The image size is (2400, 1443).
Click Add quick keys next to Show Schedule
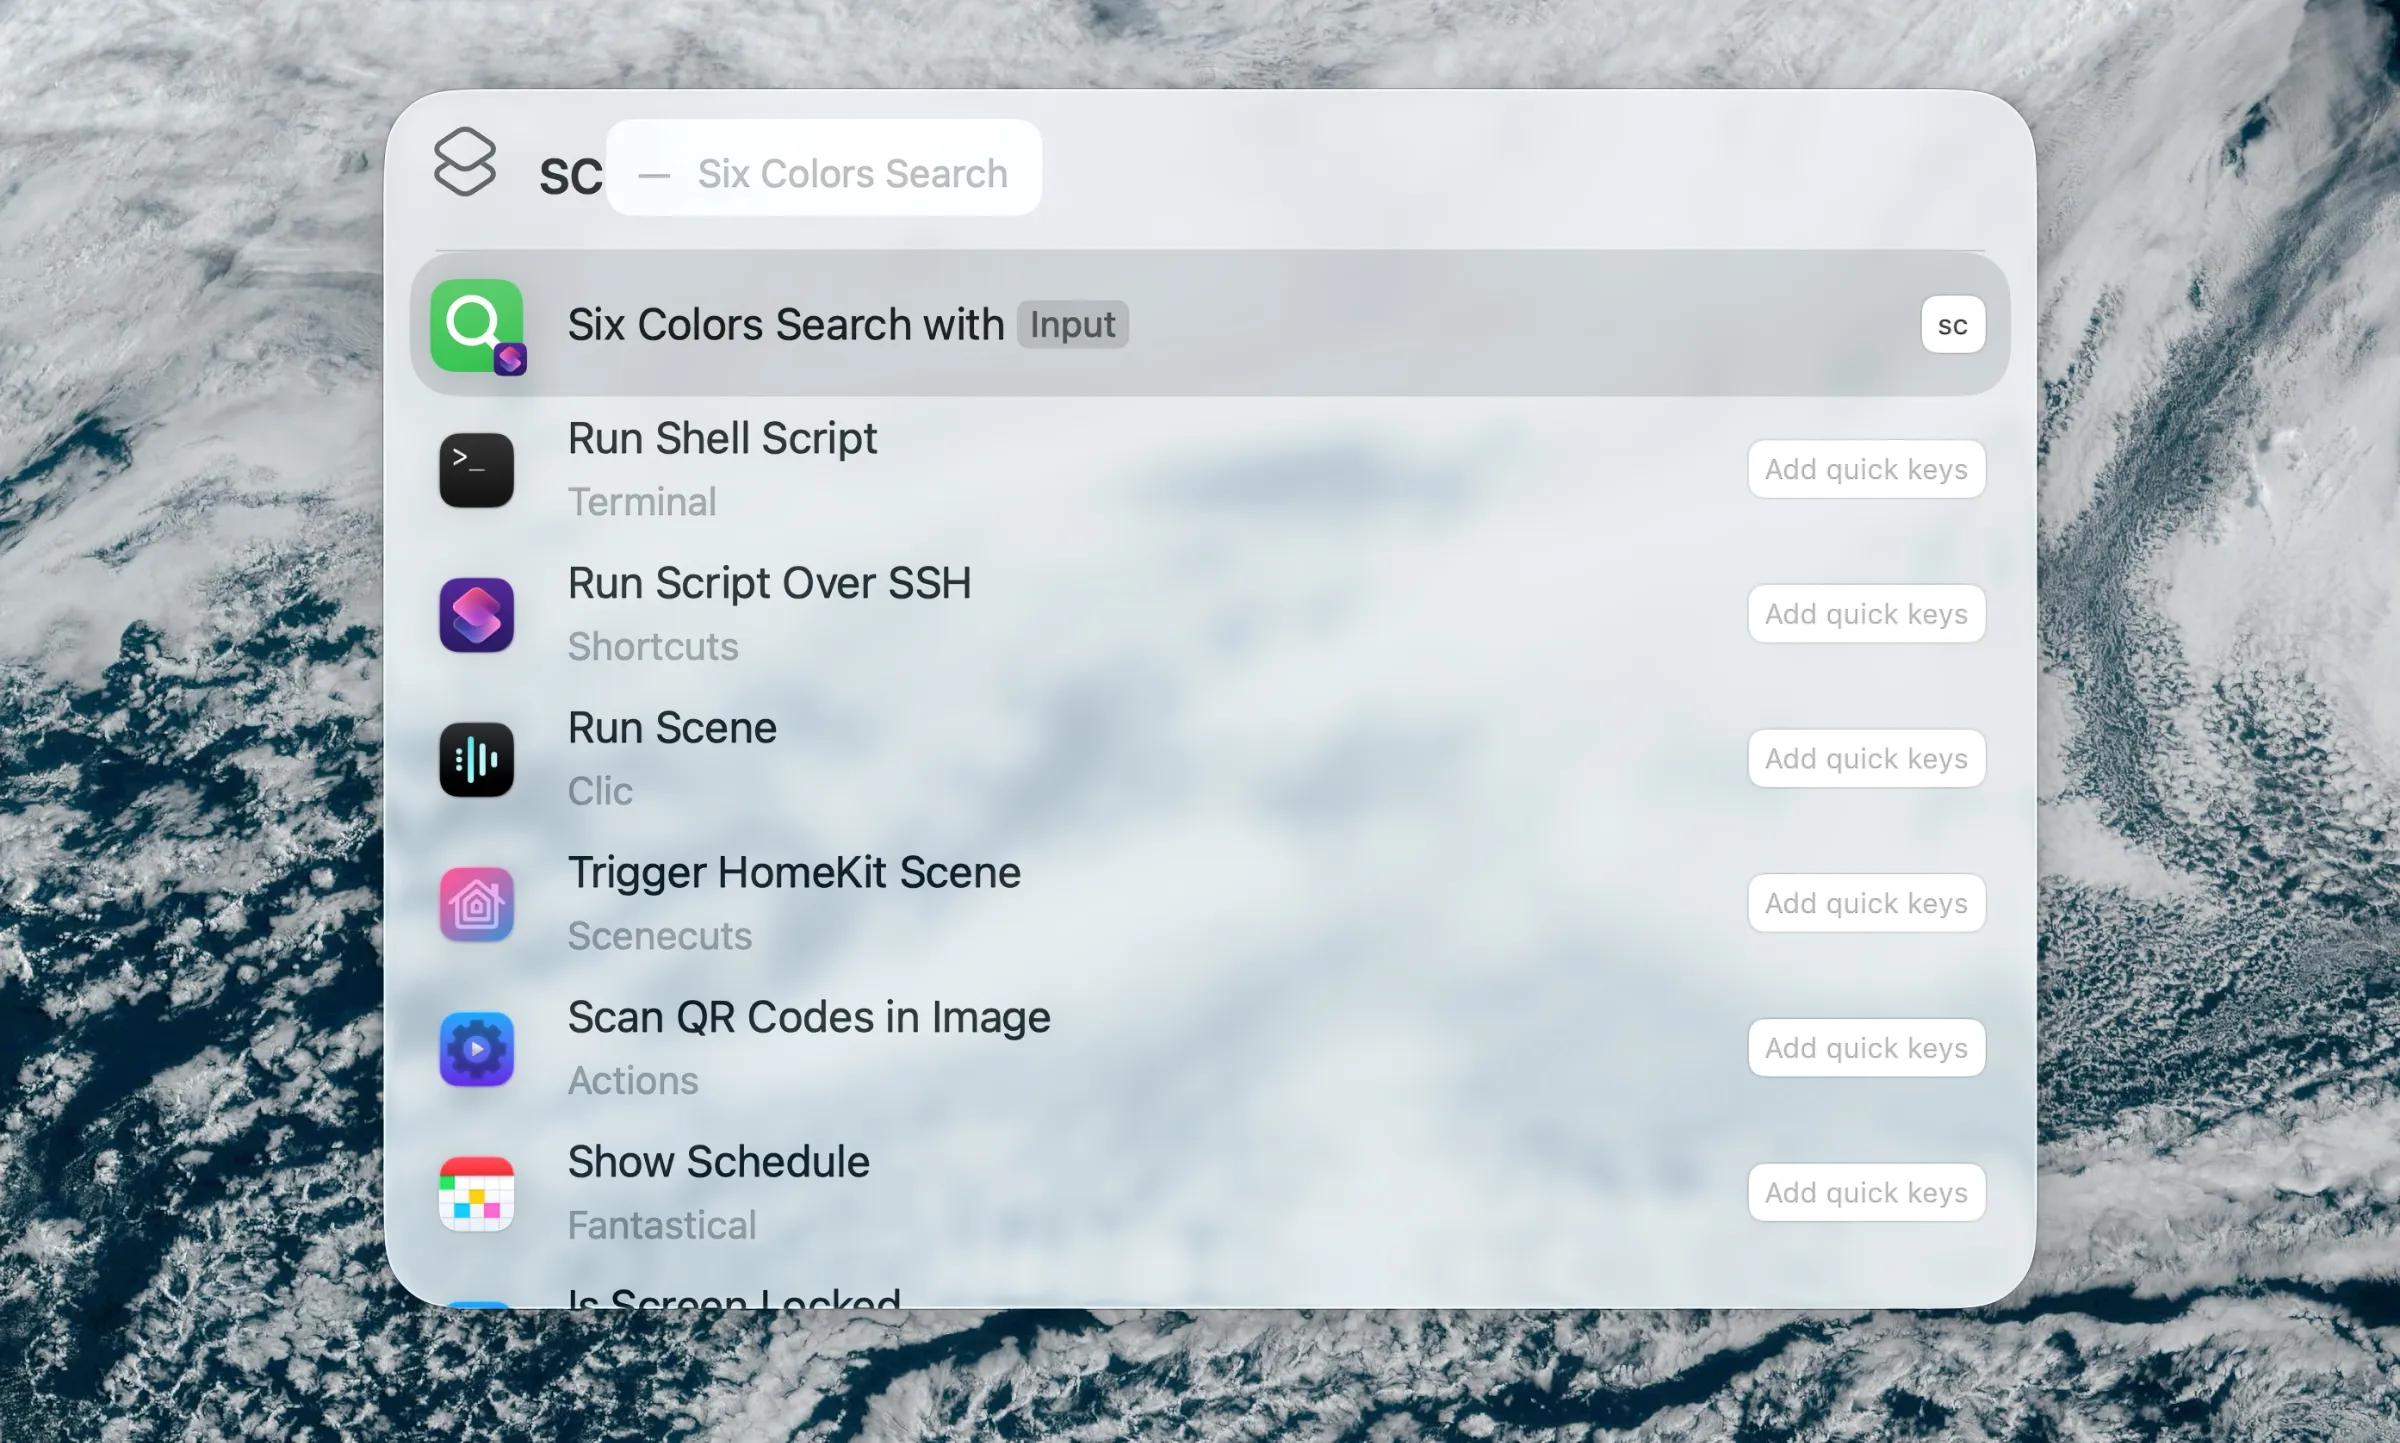click(1866, 1192)
